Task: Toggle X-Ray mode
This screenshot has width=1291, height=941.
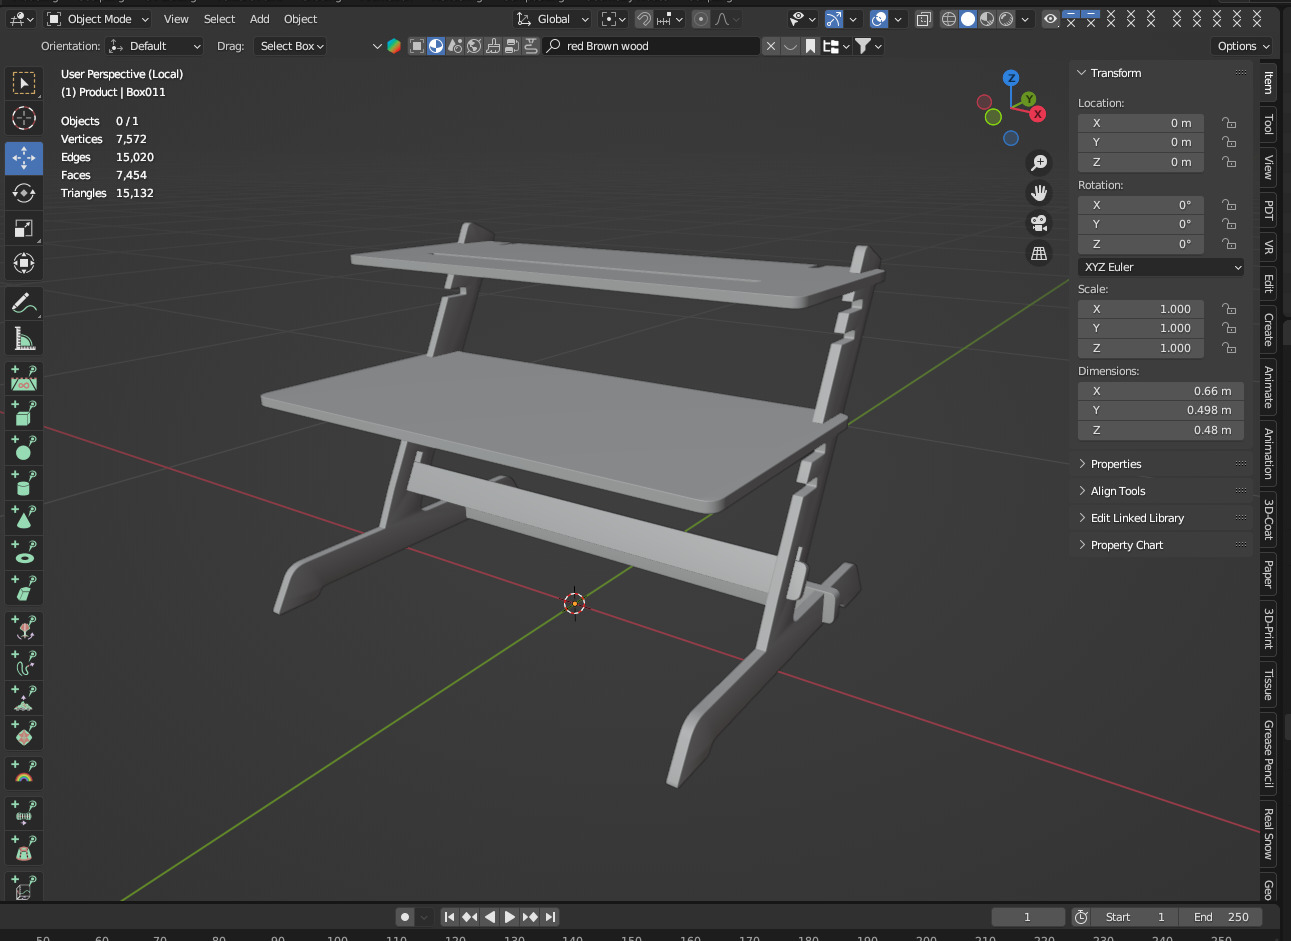Action: [x=923, y=19]
